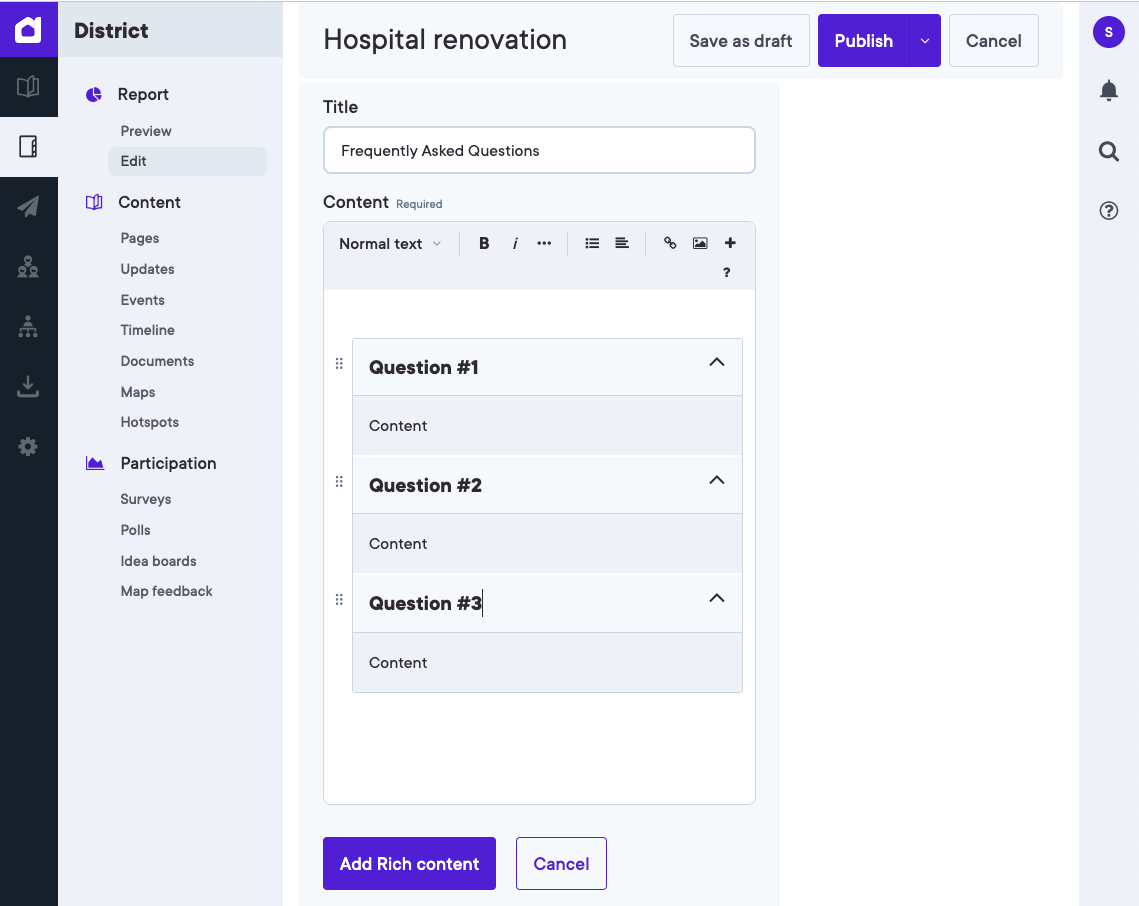Image resolution: width=1139 pixels, height=906 pixels.
Task: Open the Timeline content section
Action: click(148, 330)
